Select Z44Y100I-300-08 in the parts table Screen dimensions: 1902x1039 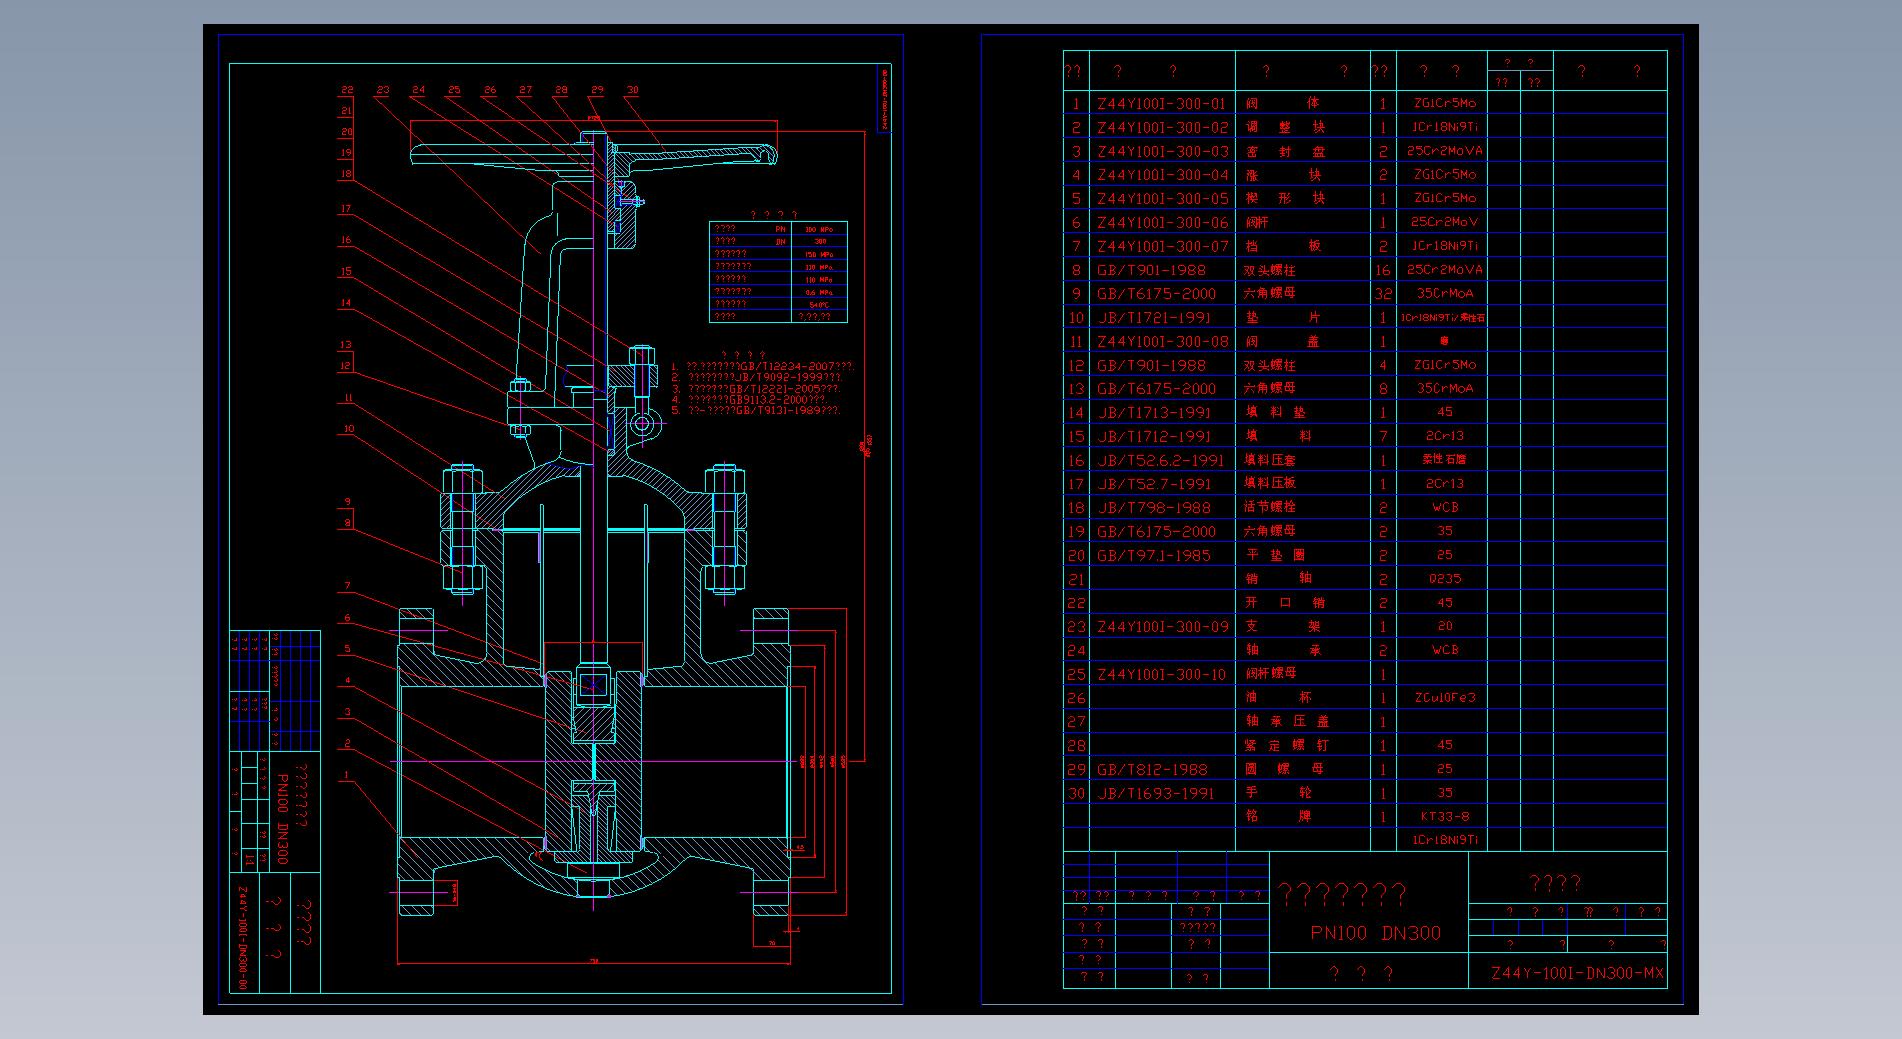tap(1162, 341)
